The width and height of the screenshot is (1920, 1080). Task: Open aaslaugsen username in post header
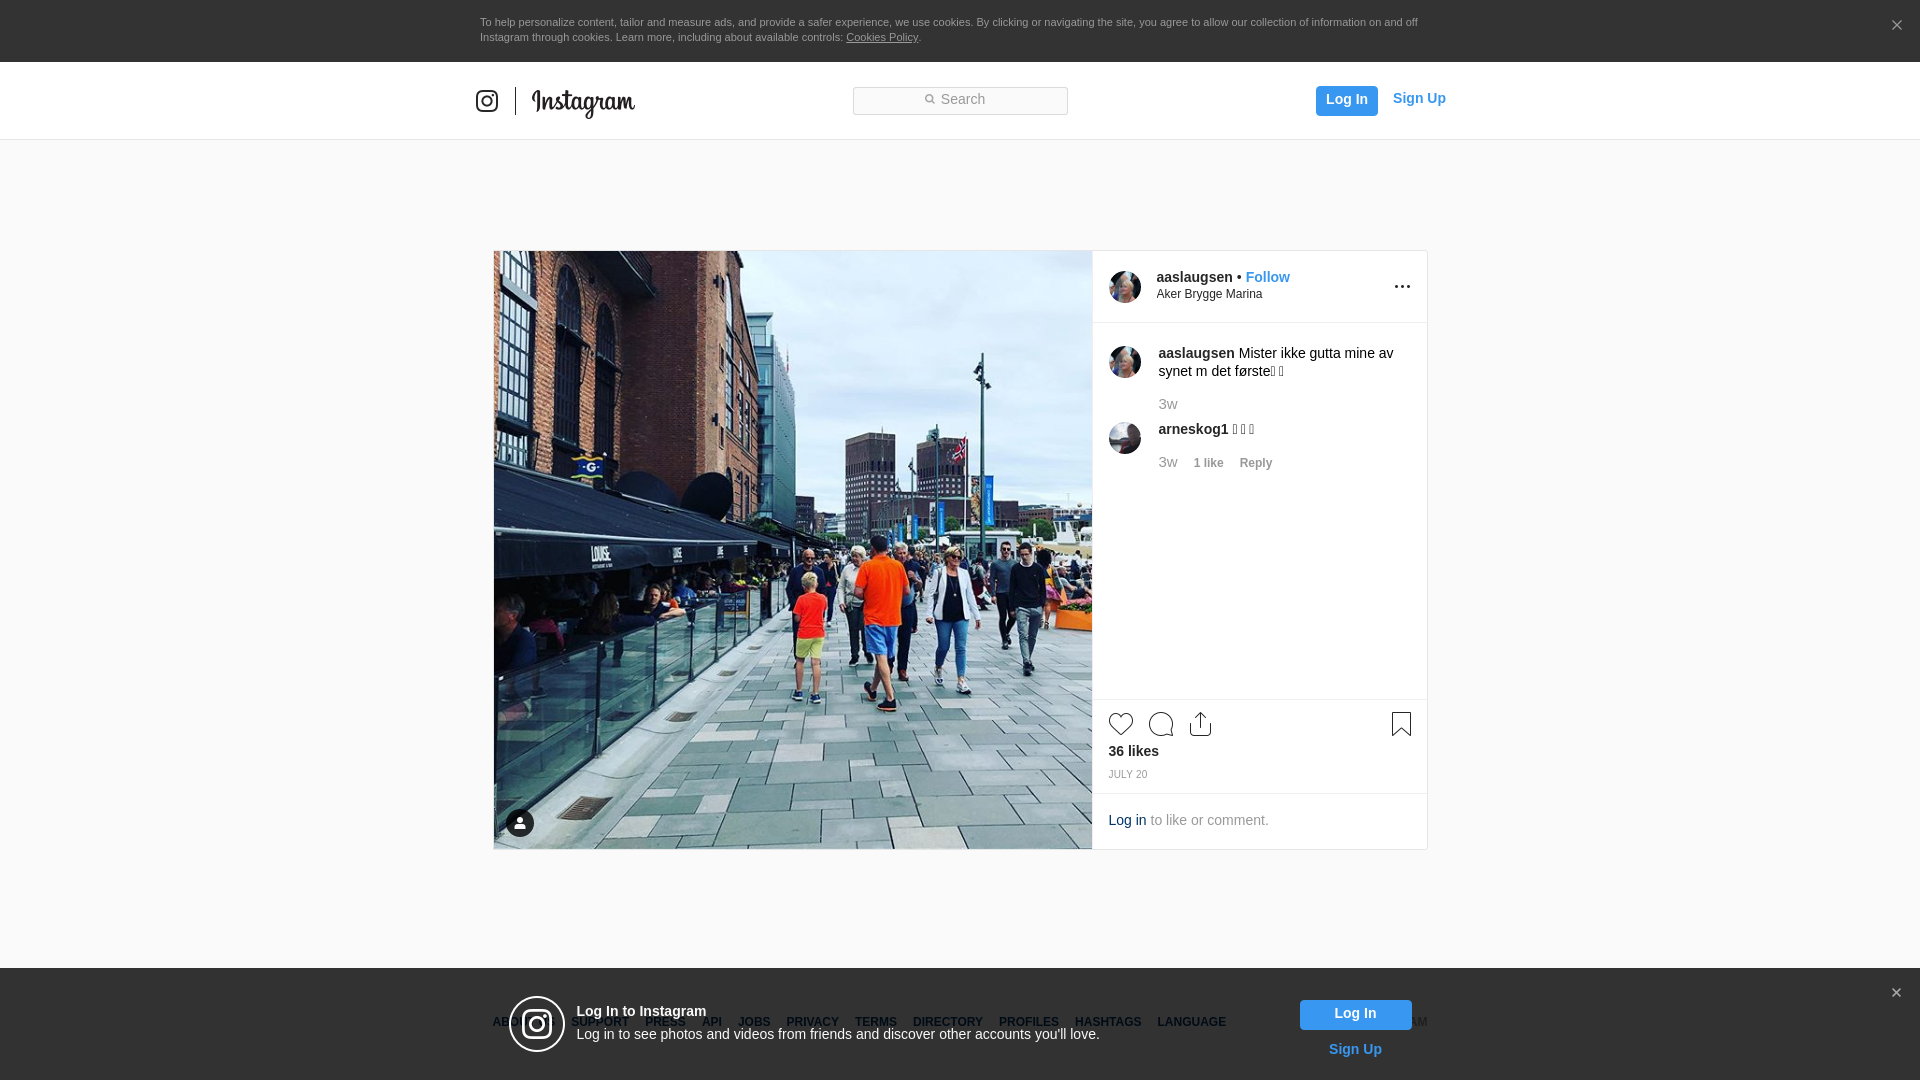tap(1194, 277)
